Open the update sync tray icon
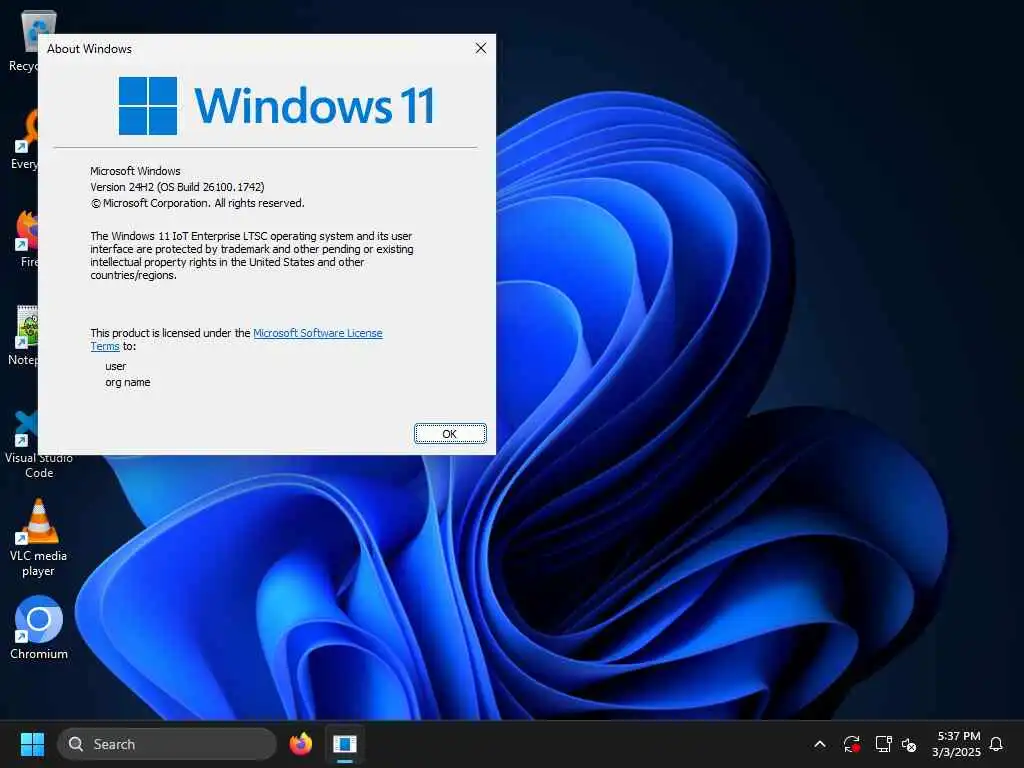 (x=852, y=744)
